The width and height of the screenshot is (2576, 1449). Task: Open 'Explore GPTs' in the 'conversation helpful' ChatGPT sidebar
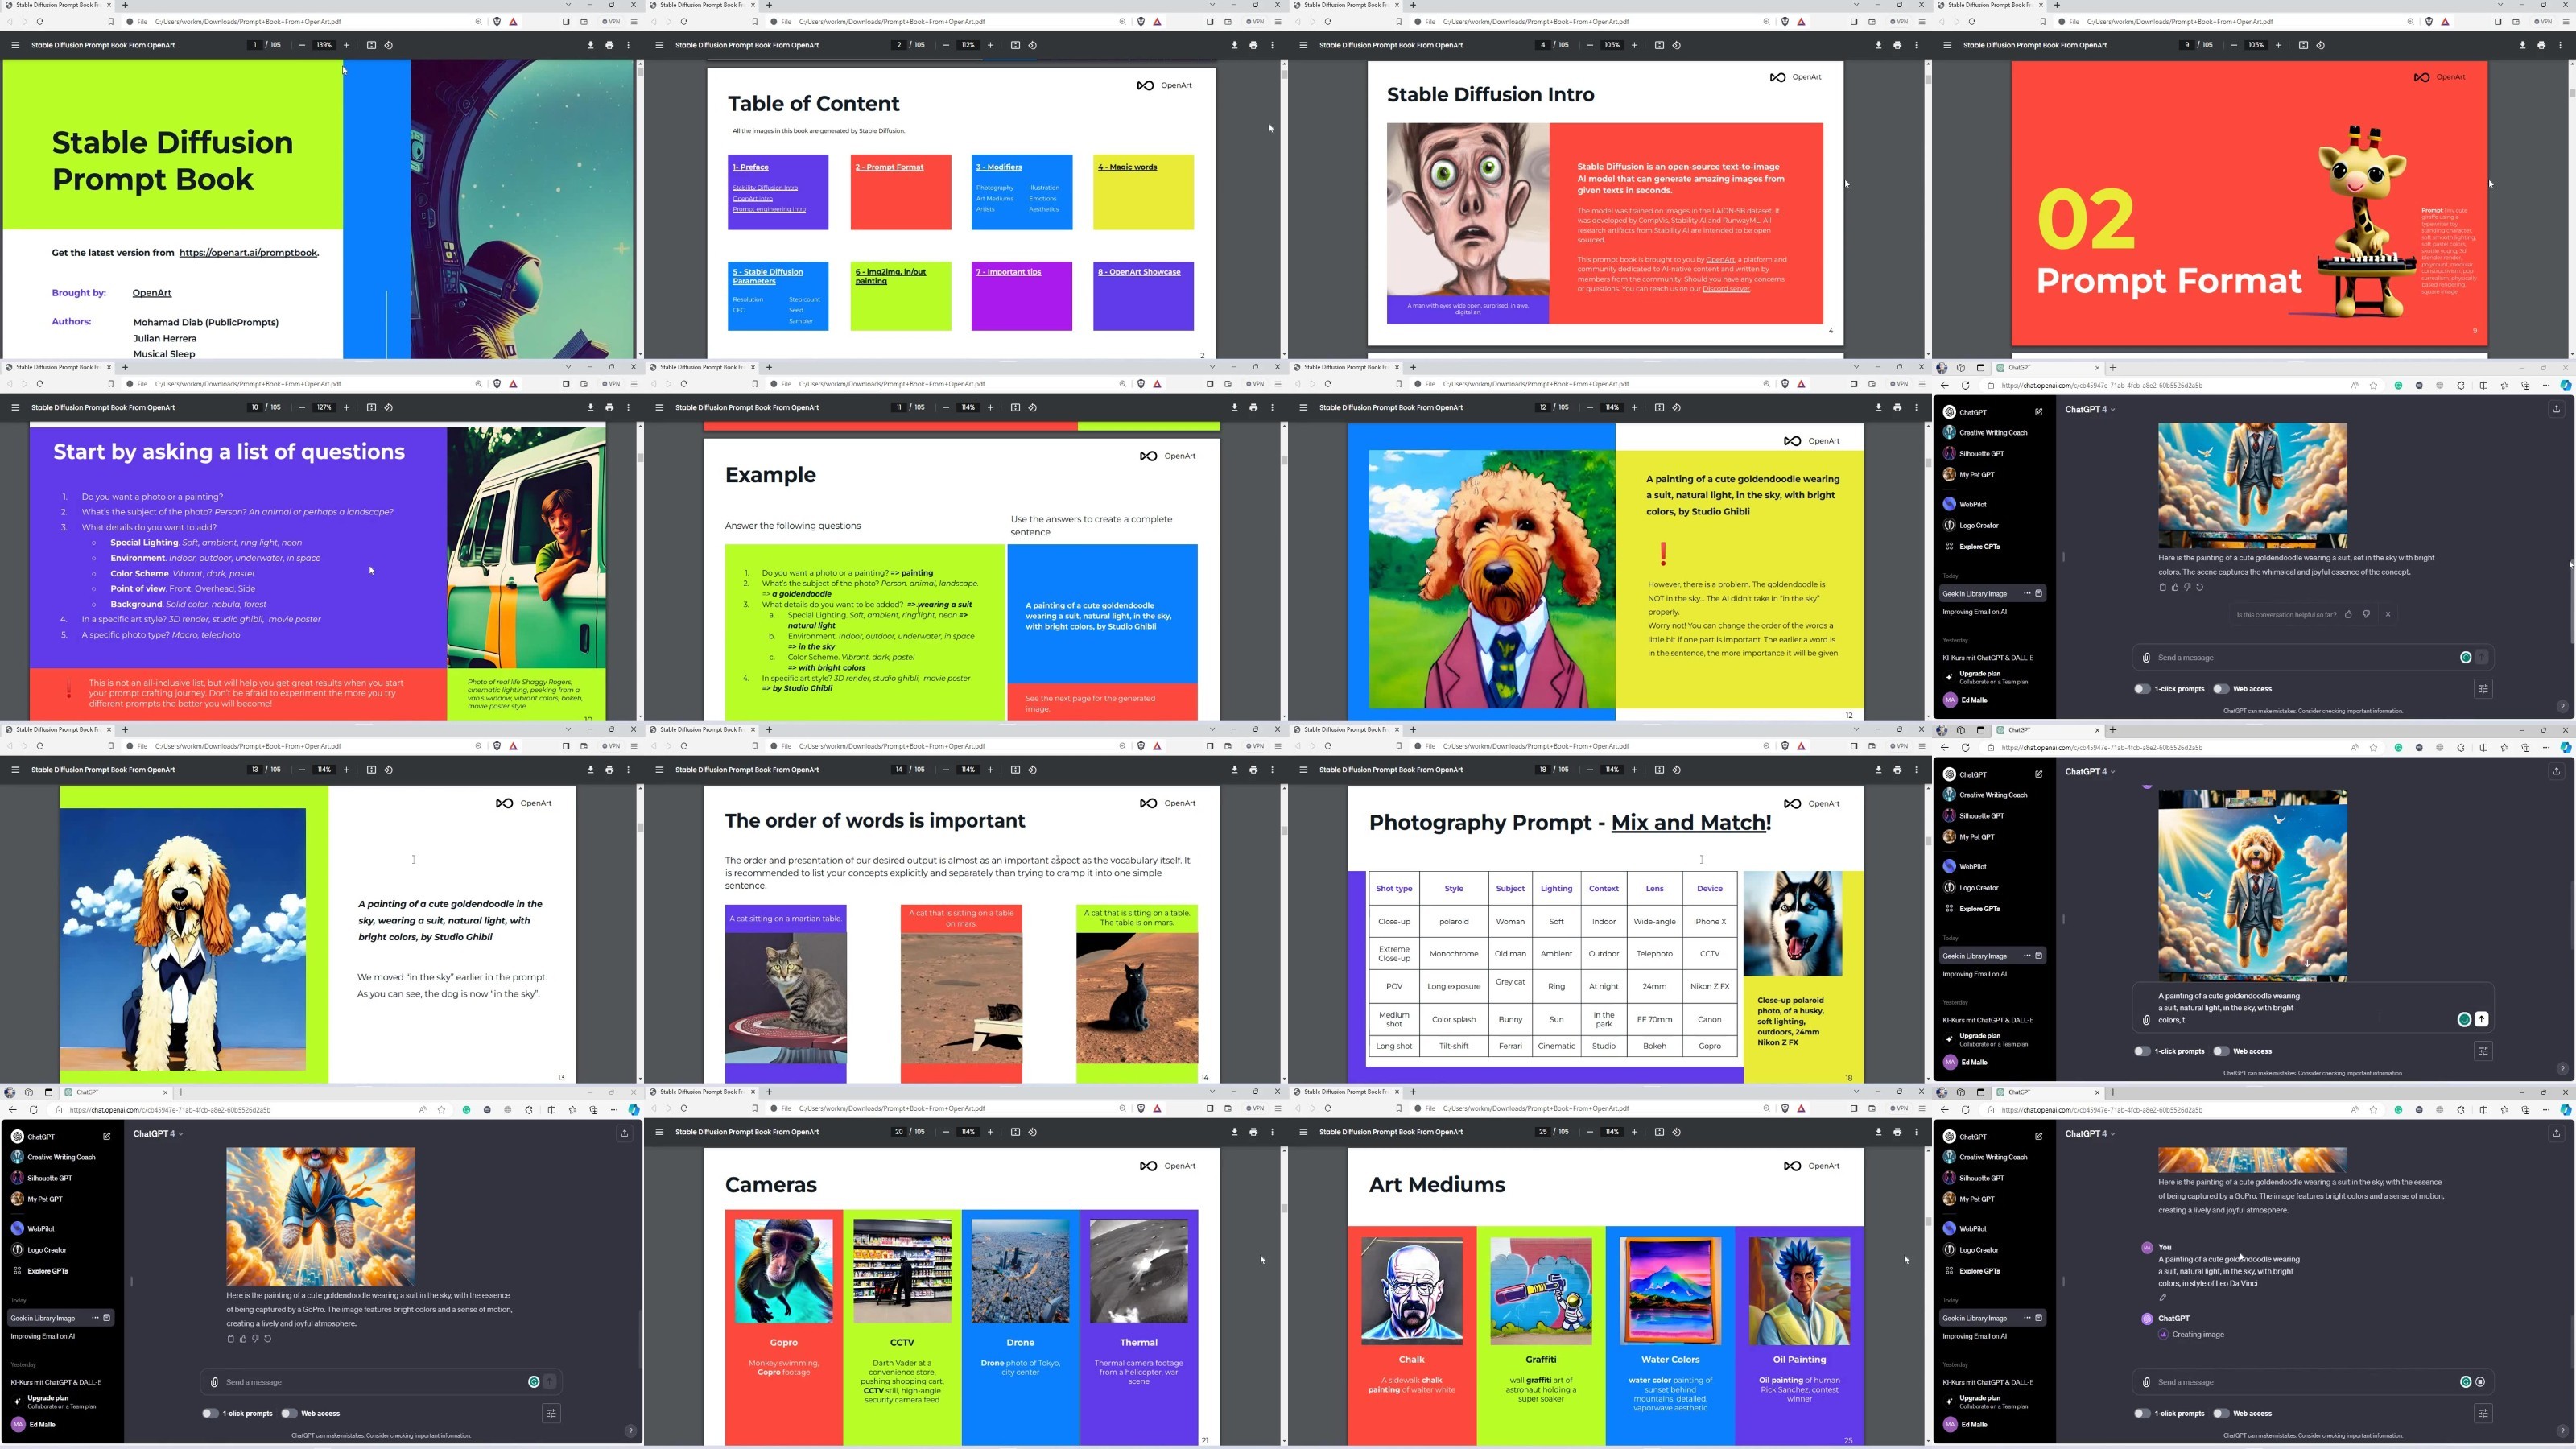point(1979,546)
